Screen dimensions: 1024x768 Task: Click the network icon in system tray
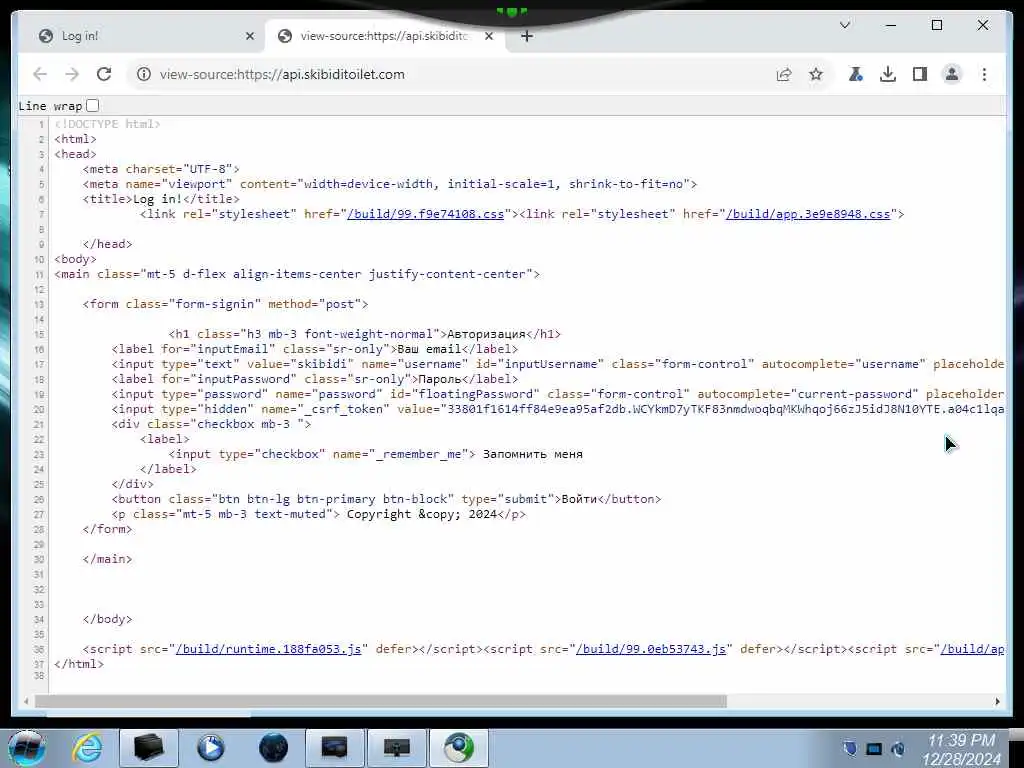pos(874,749)
